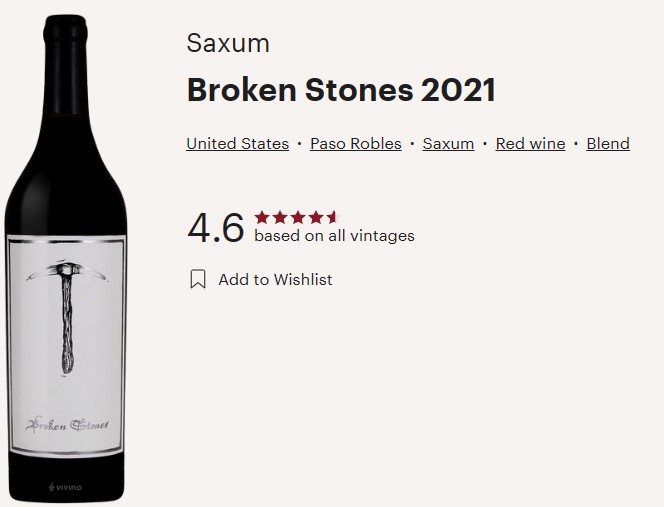Open the Red wine category link
The image size is (664, 507).
[x=530, y=144]
